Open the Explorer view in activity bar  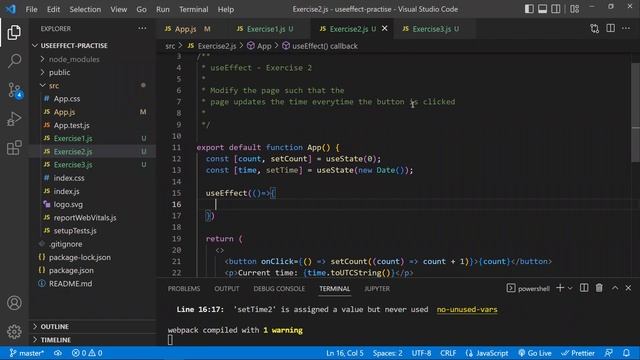14,32
